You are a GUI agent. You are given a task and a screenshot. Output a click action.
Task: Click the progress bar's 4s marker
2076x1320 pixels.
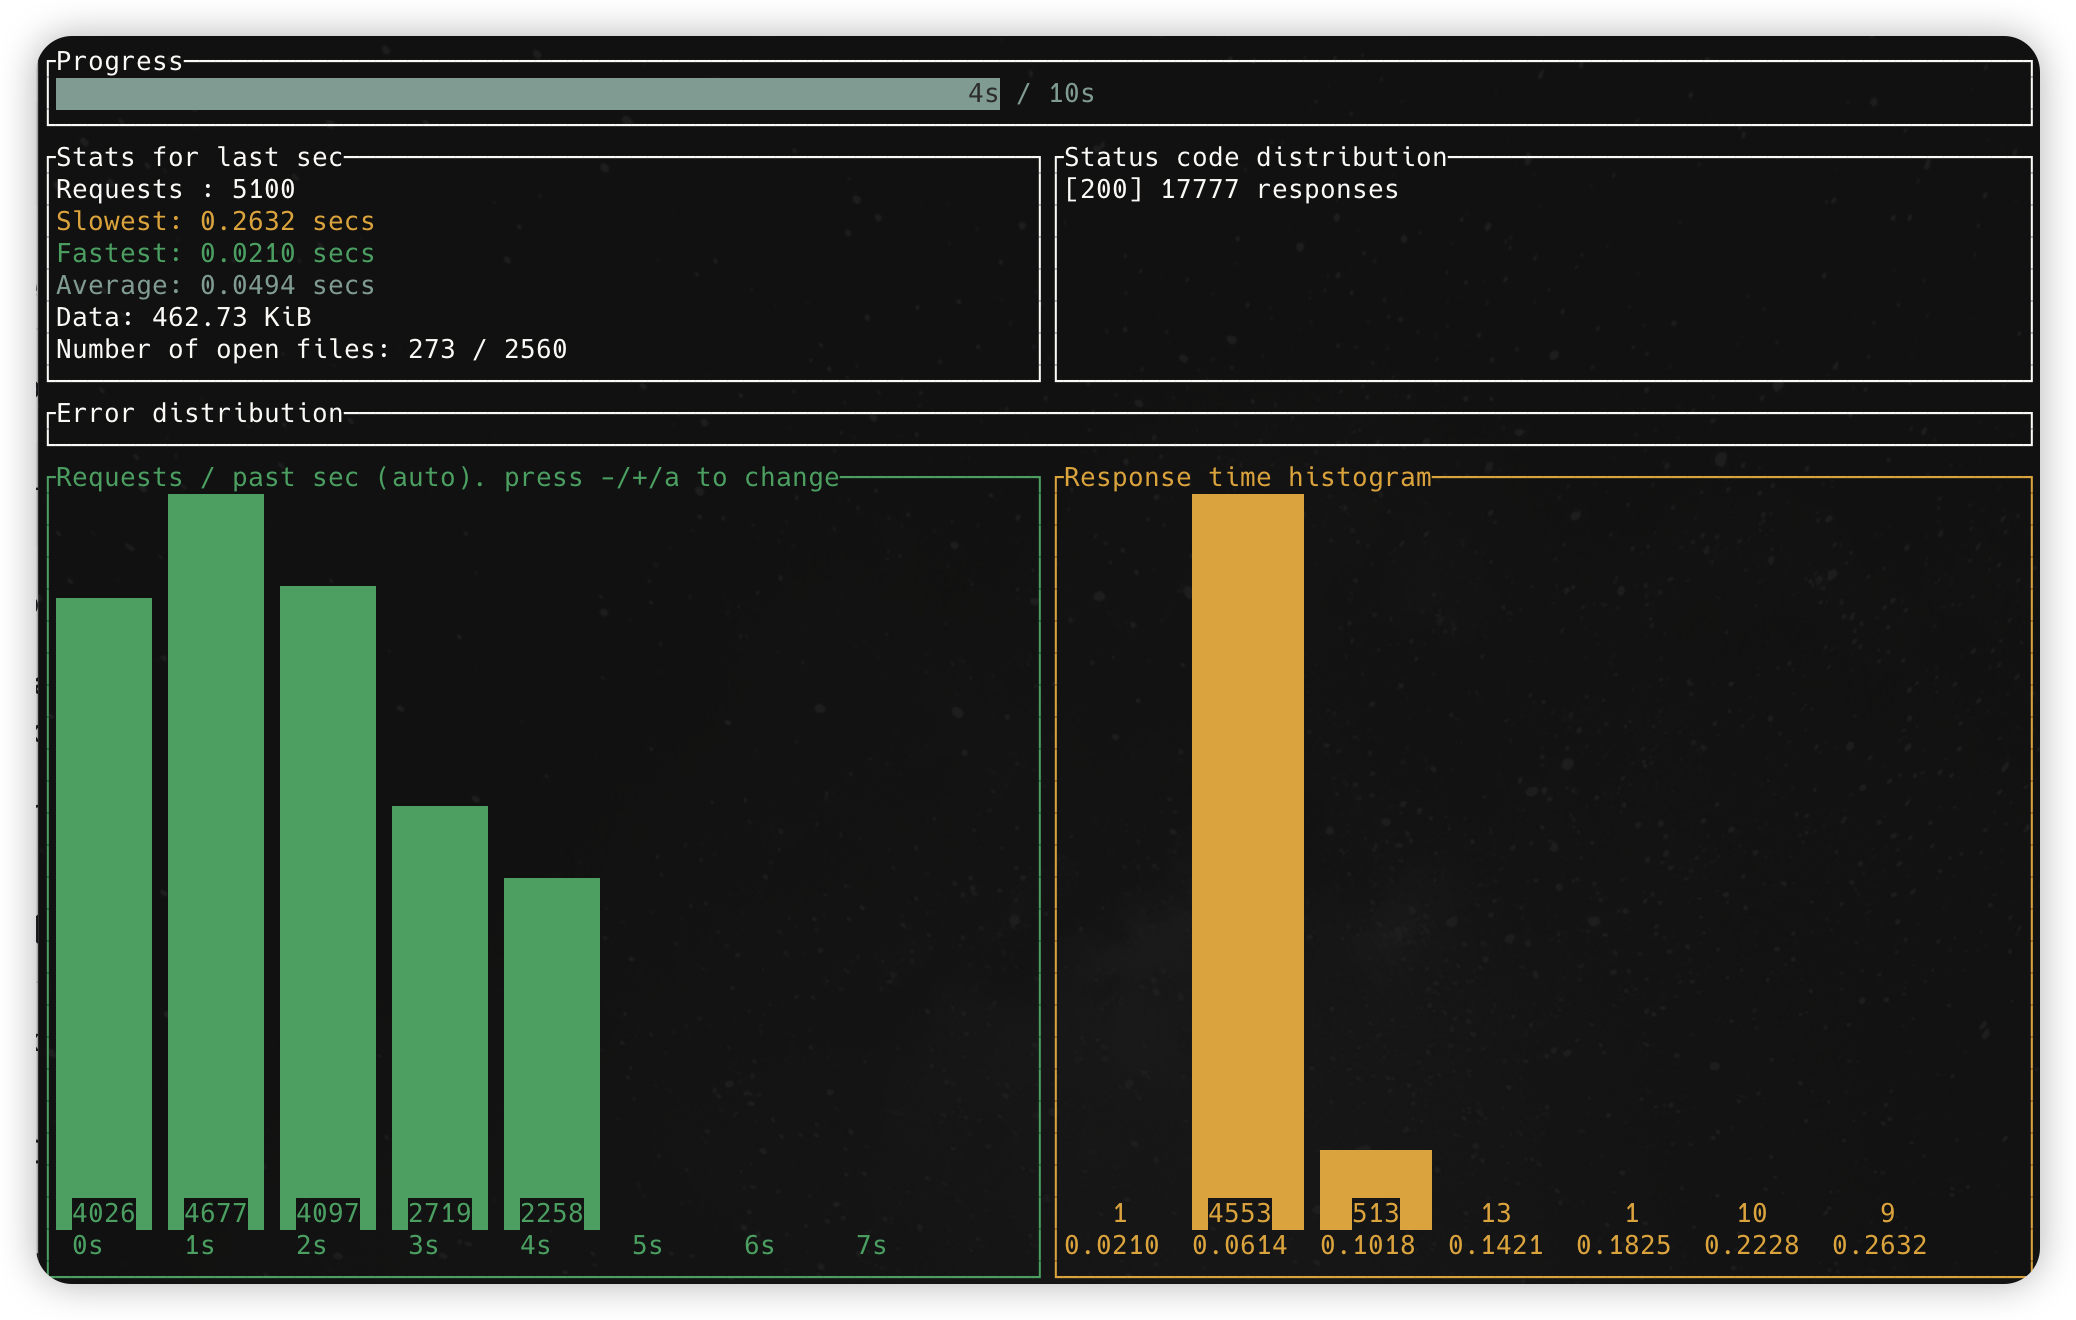(982, 94)
